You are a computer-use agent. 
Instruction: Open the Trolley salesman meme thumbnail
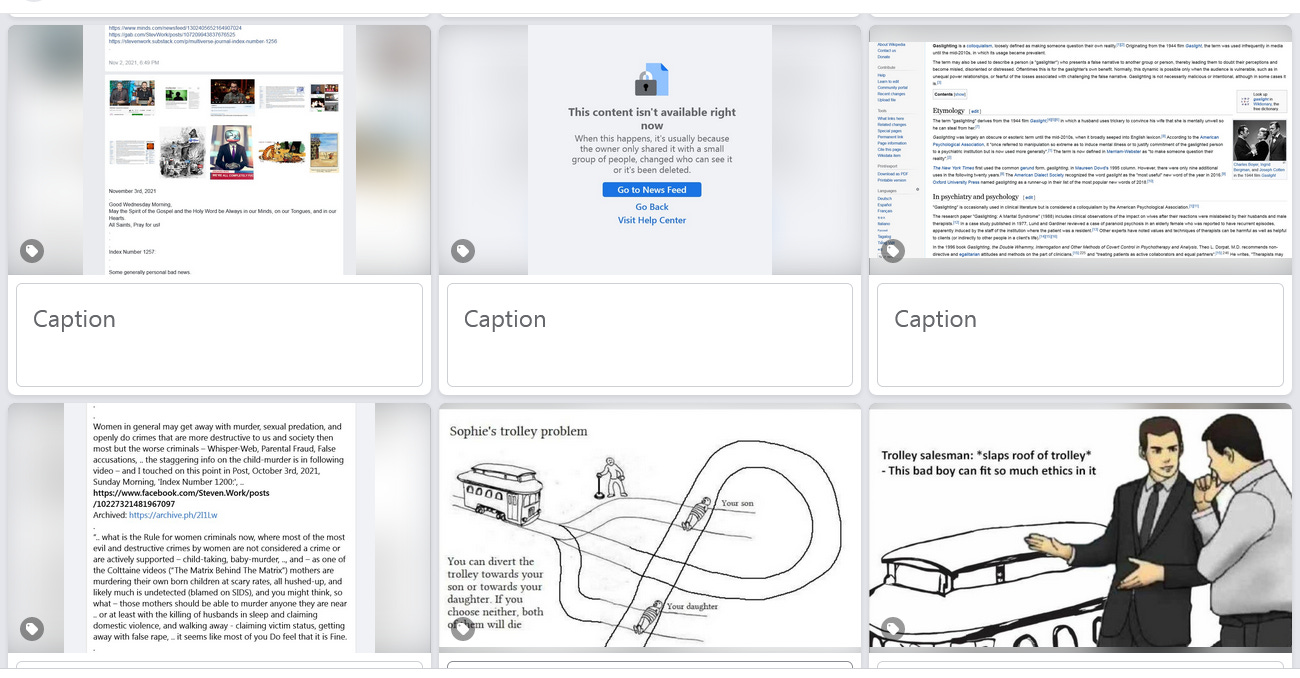pos(1080,528)
